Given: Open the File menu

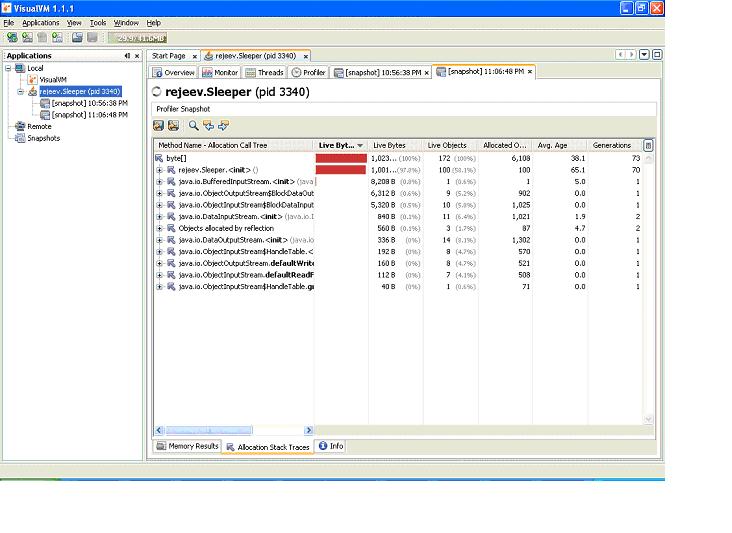Looking at the screenshot, I should coord(9,23).
